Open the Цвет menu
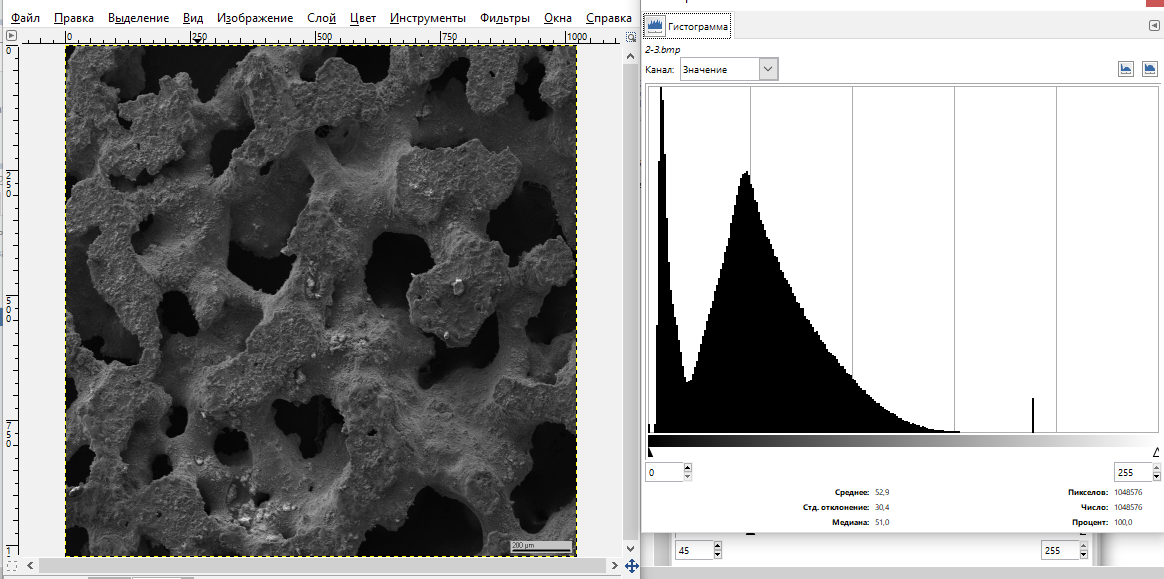Image resolution: width=1164 pixels, height=579 pixels. 364,18
